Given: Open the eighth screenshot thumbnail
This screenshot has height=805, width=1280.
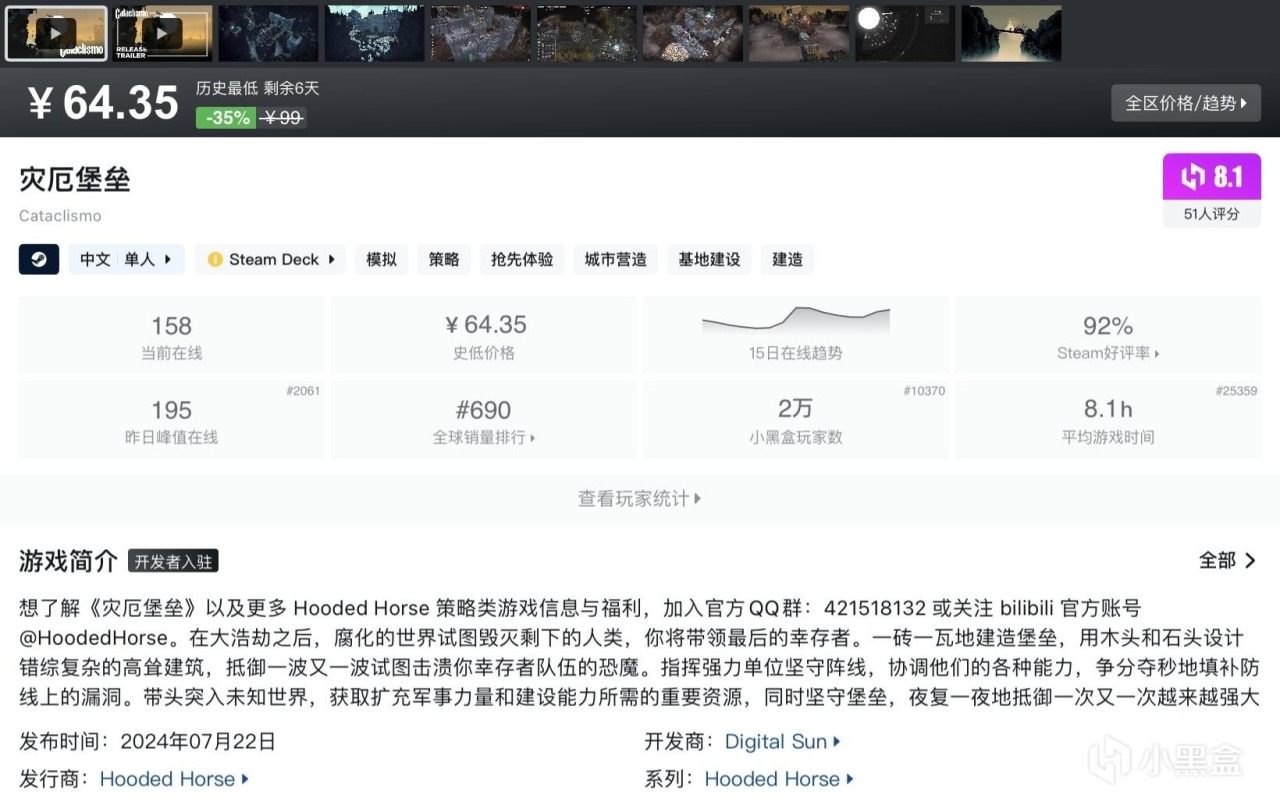Looking at the screenshot, I should tap(799, 33).
